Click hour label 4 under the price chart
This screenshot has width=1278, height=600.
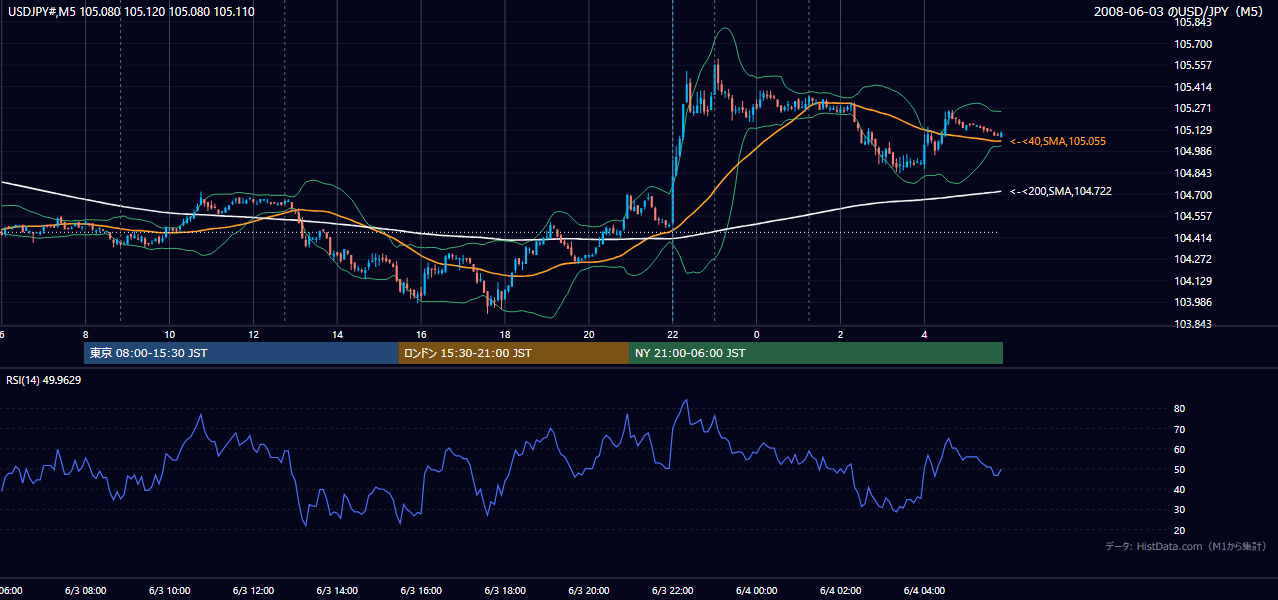tap(925, 335)
